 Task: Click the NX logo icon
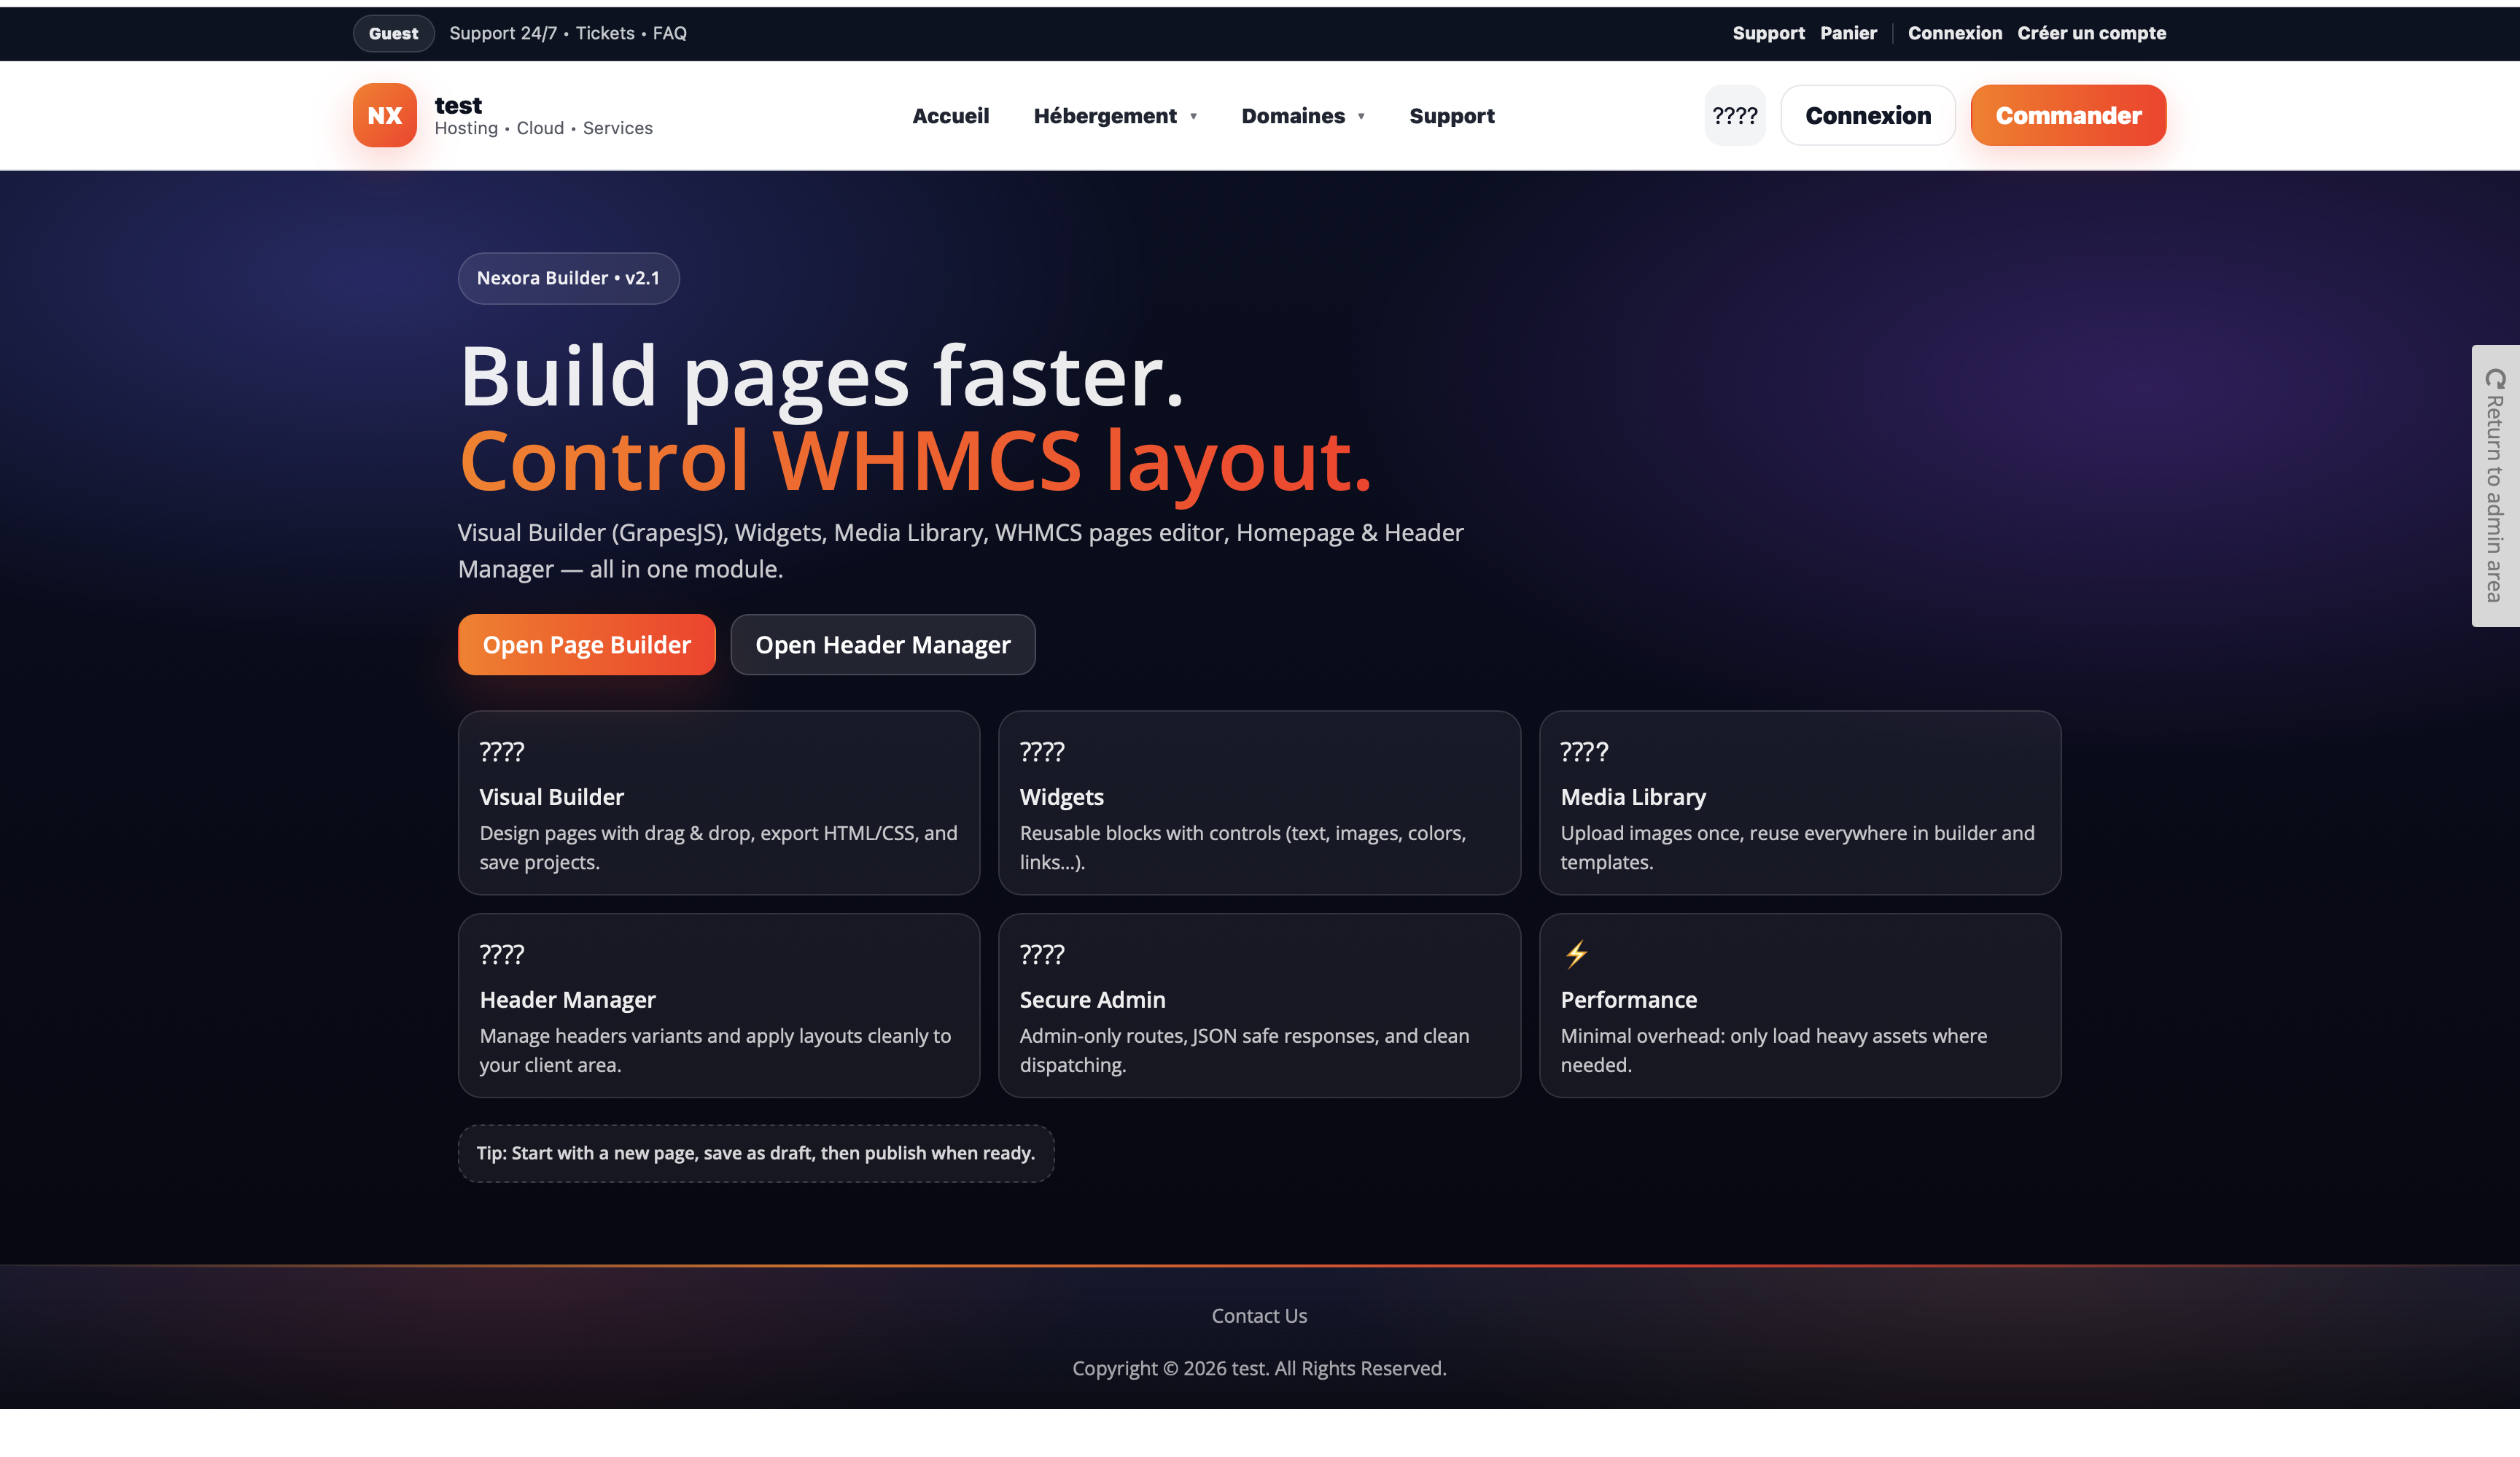pos(384,115)
